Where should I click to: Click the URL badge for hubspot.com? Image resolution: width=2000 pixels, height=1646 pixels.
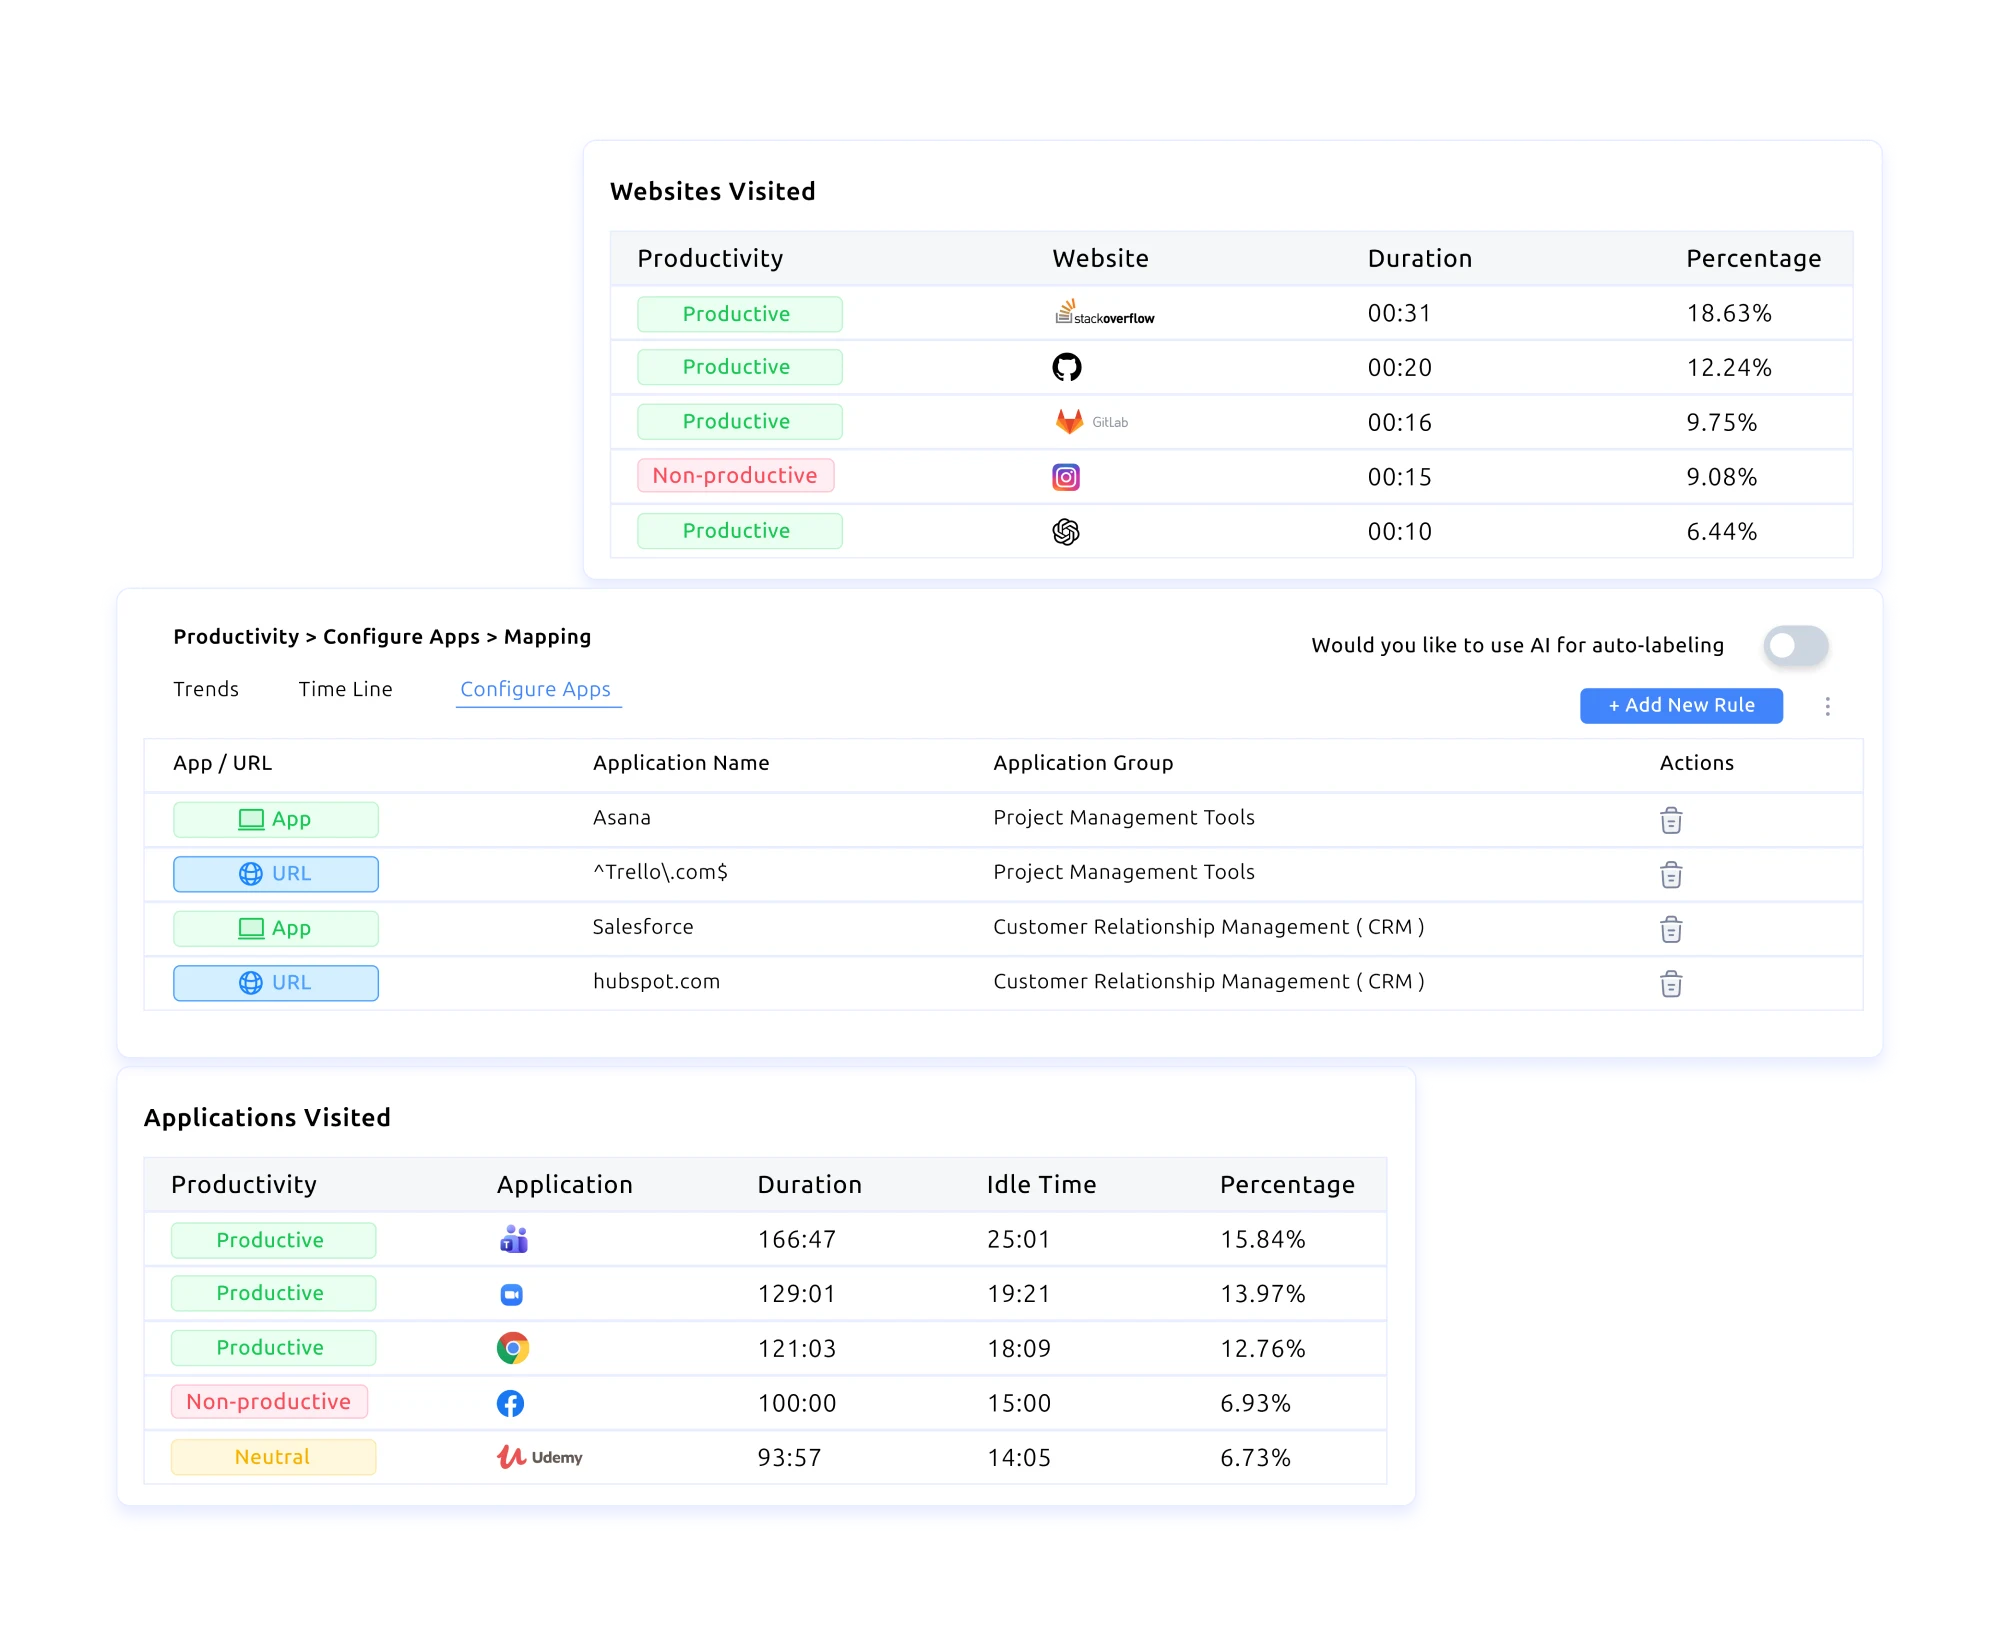(275, 983)
